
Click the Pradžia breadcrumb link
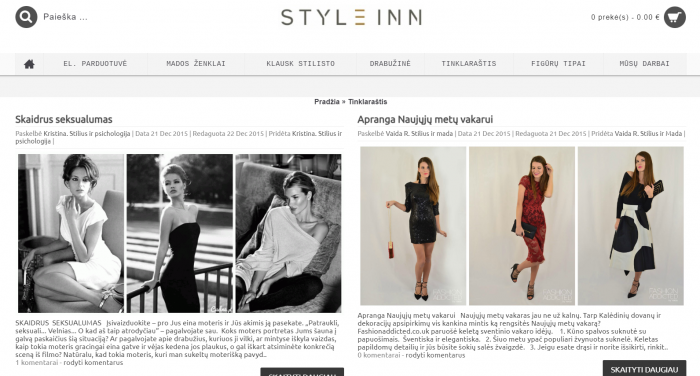(327, 102)
